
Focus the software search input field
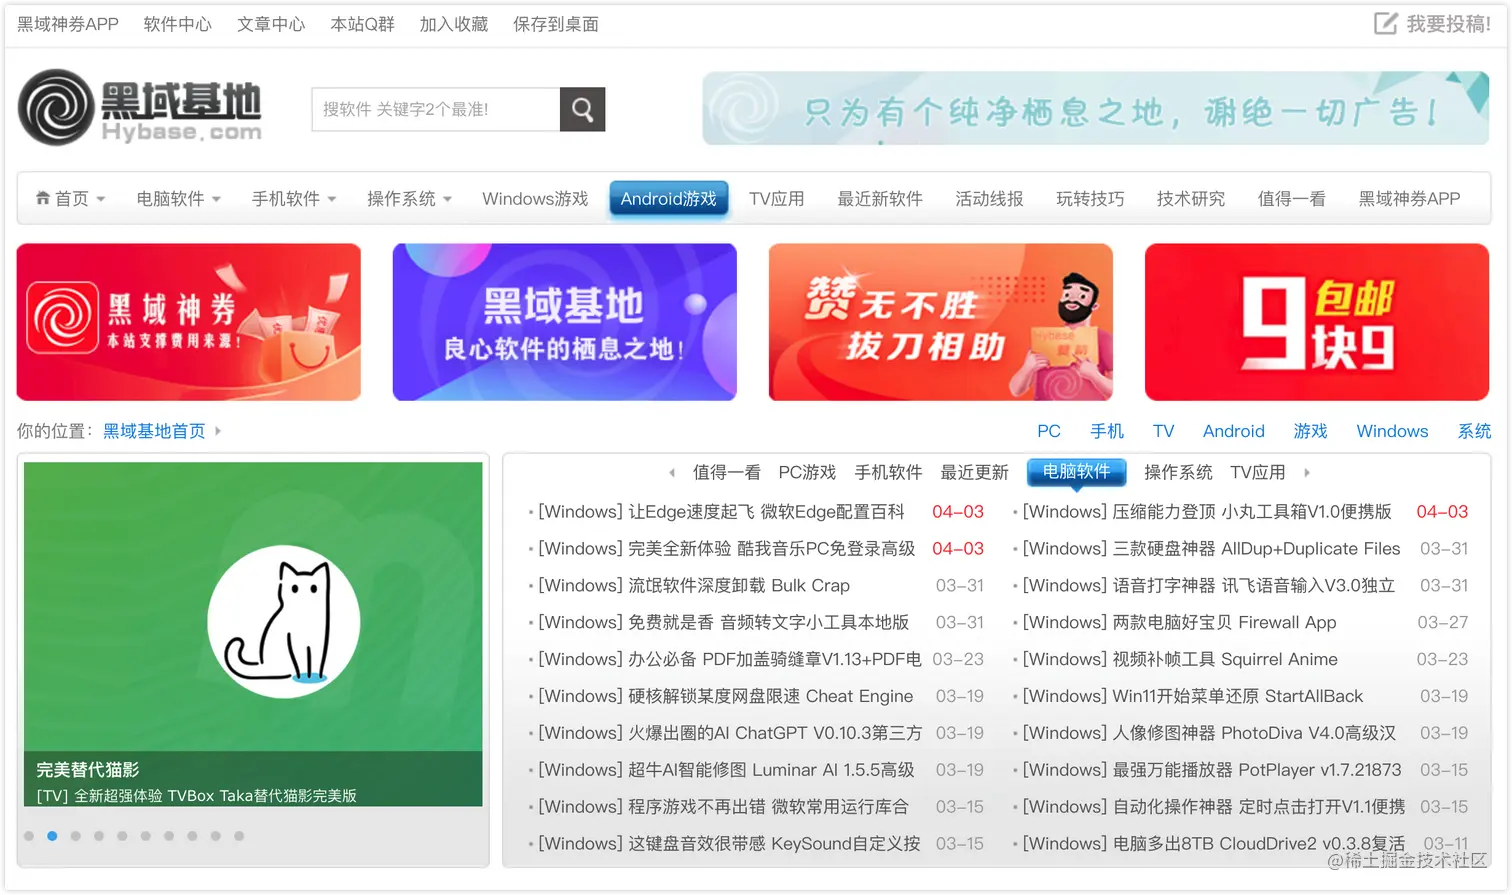click(x=436, y=109)
